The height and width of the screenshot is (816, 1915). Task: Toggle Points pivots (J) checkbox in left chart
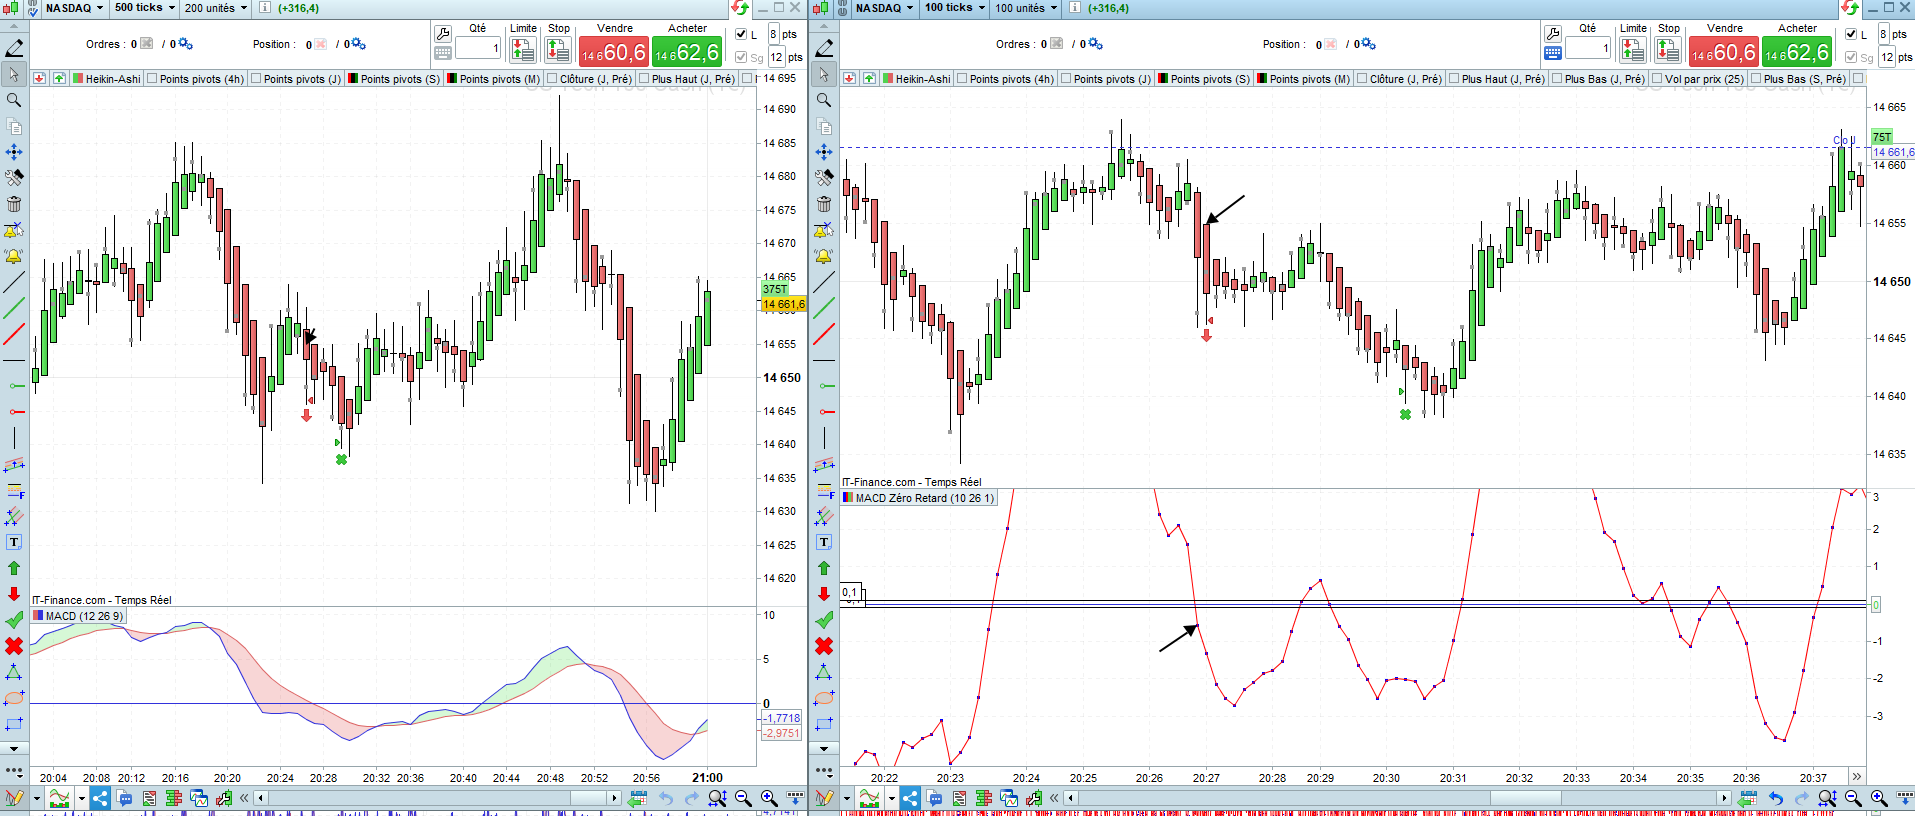click(256, 79)
